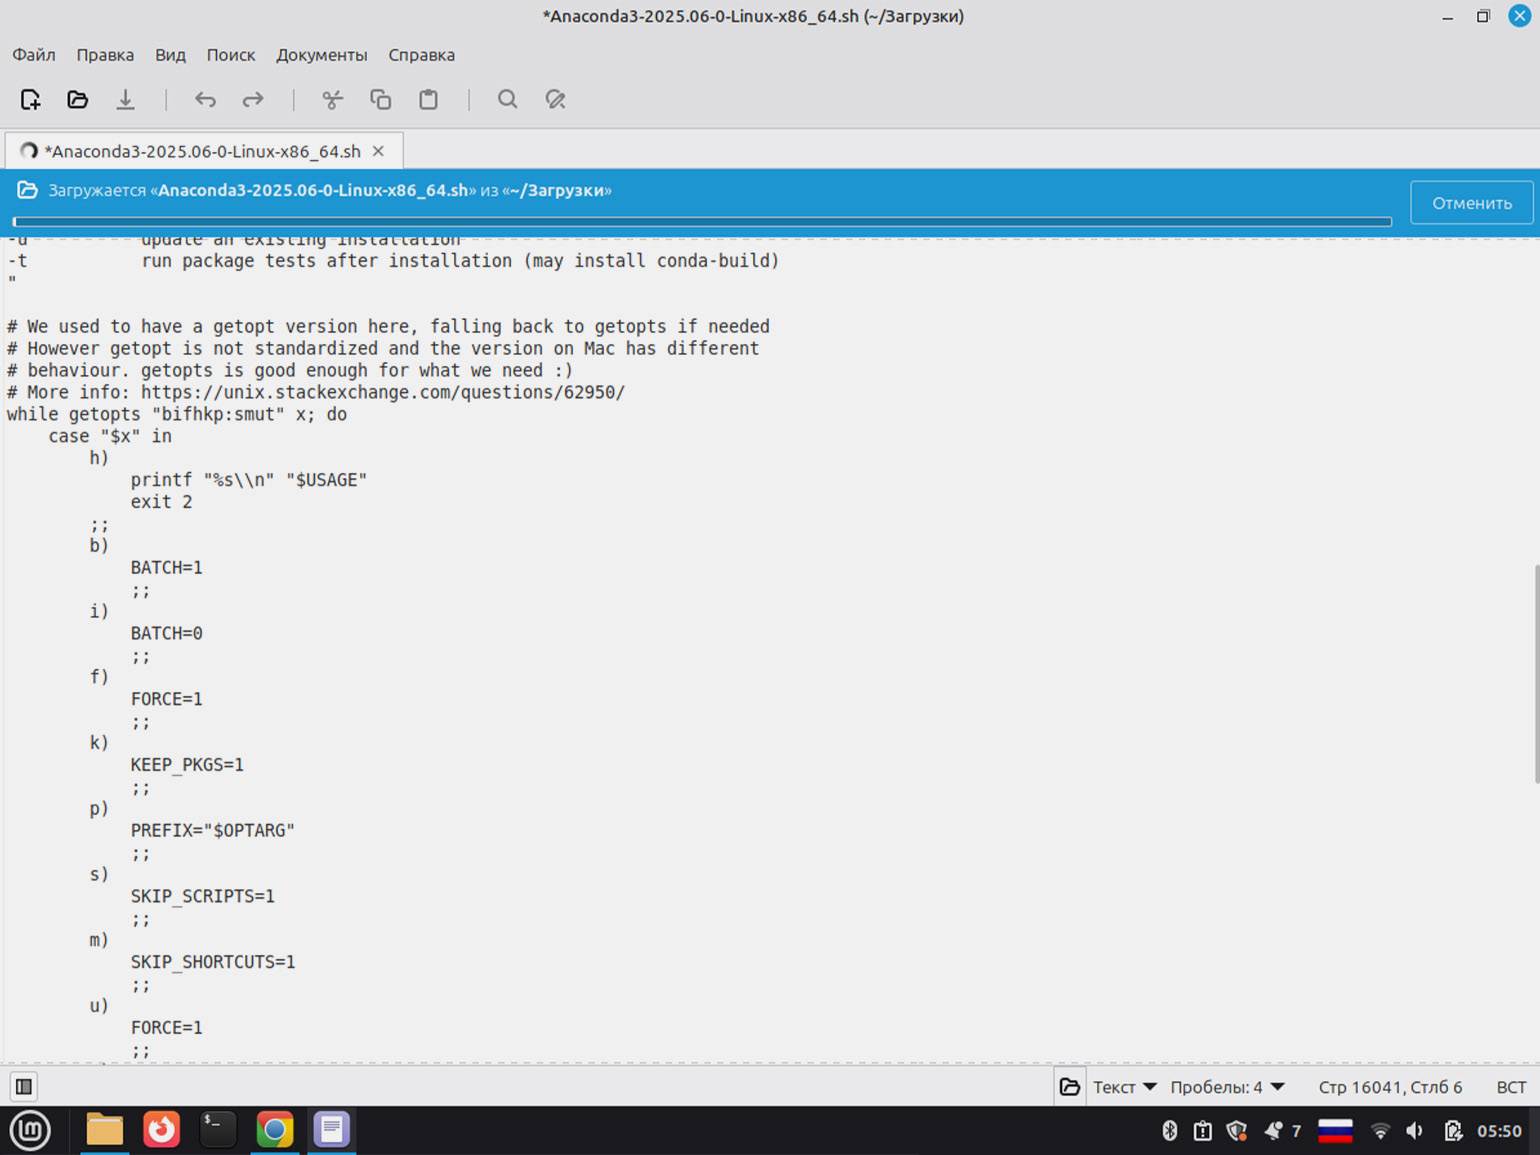This screenshot has width=1540, height=1155.
Task: Open the Документы menu
Action: pyautogui.click(x=321, y=55)
